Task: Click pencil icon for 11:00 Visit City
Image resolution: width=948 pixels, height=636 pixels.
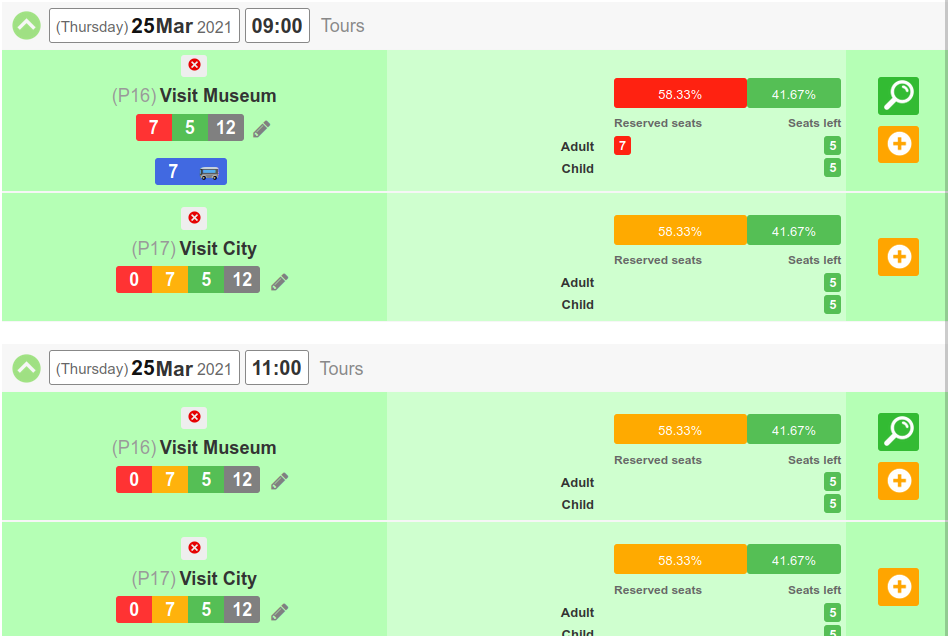Action: (279, 612)
